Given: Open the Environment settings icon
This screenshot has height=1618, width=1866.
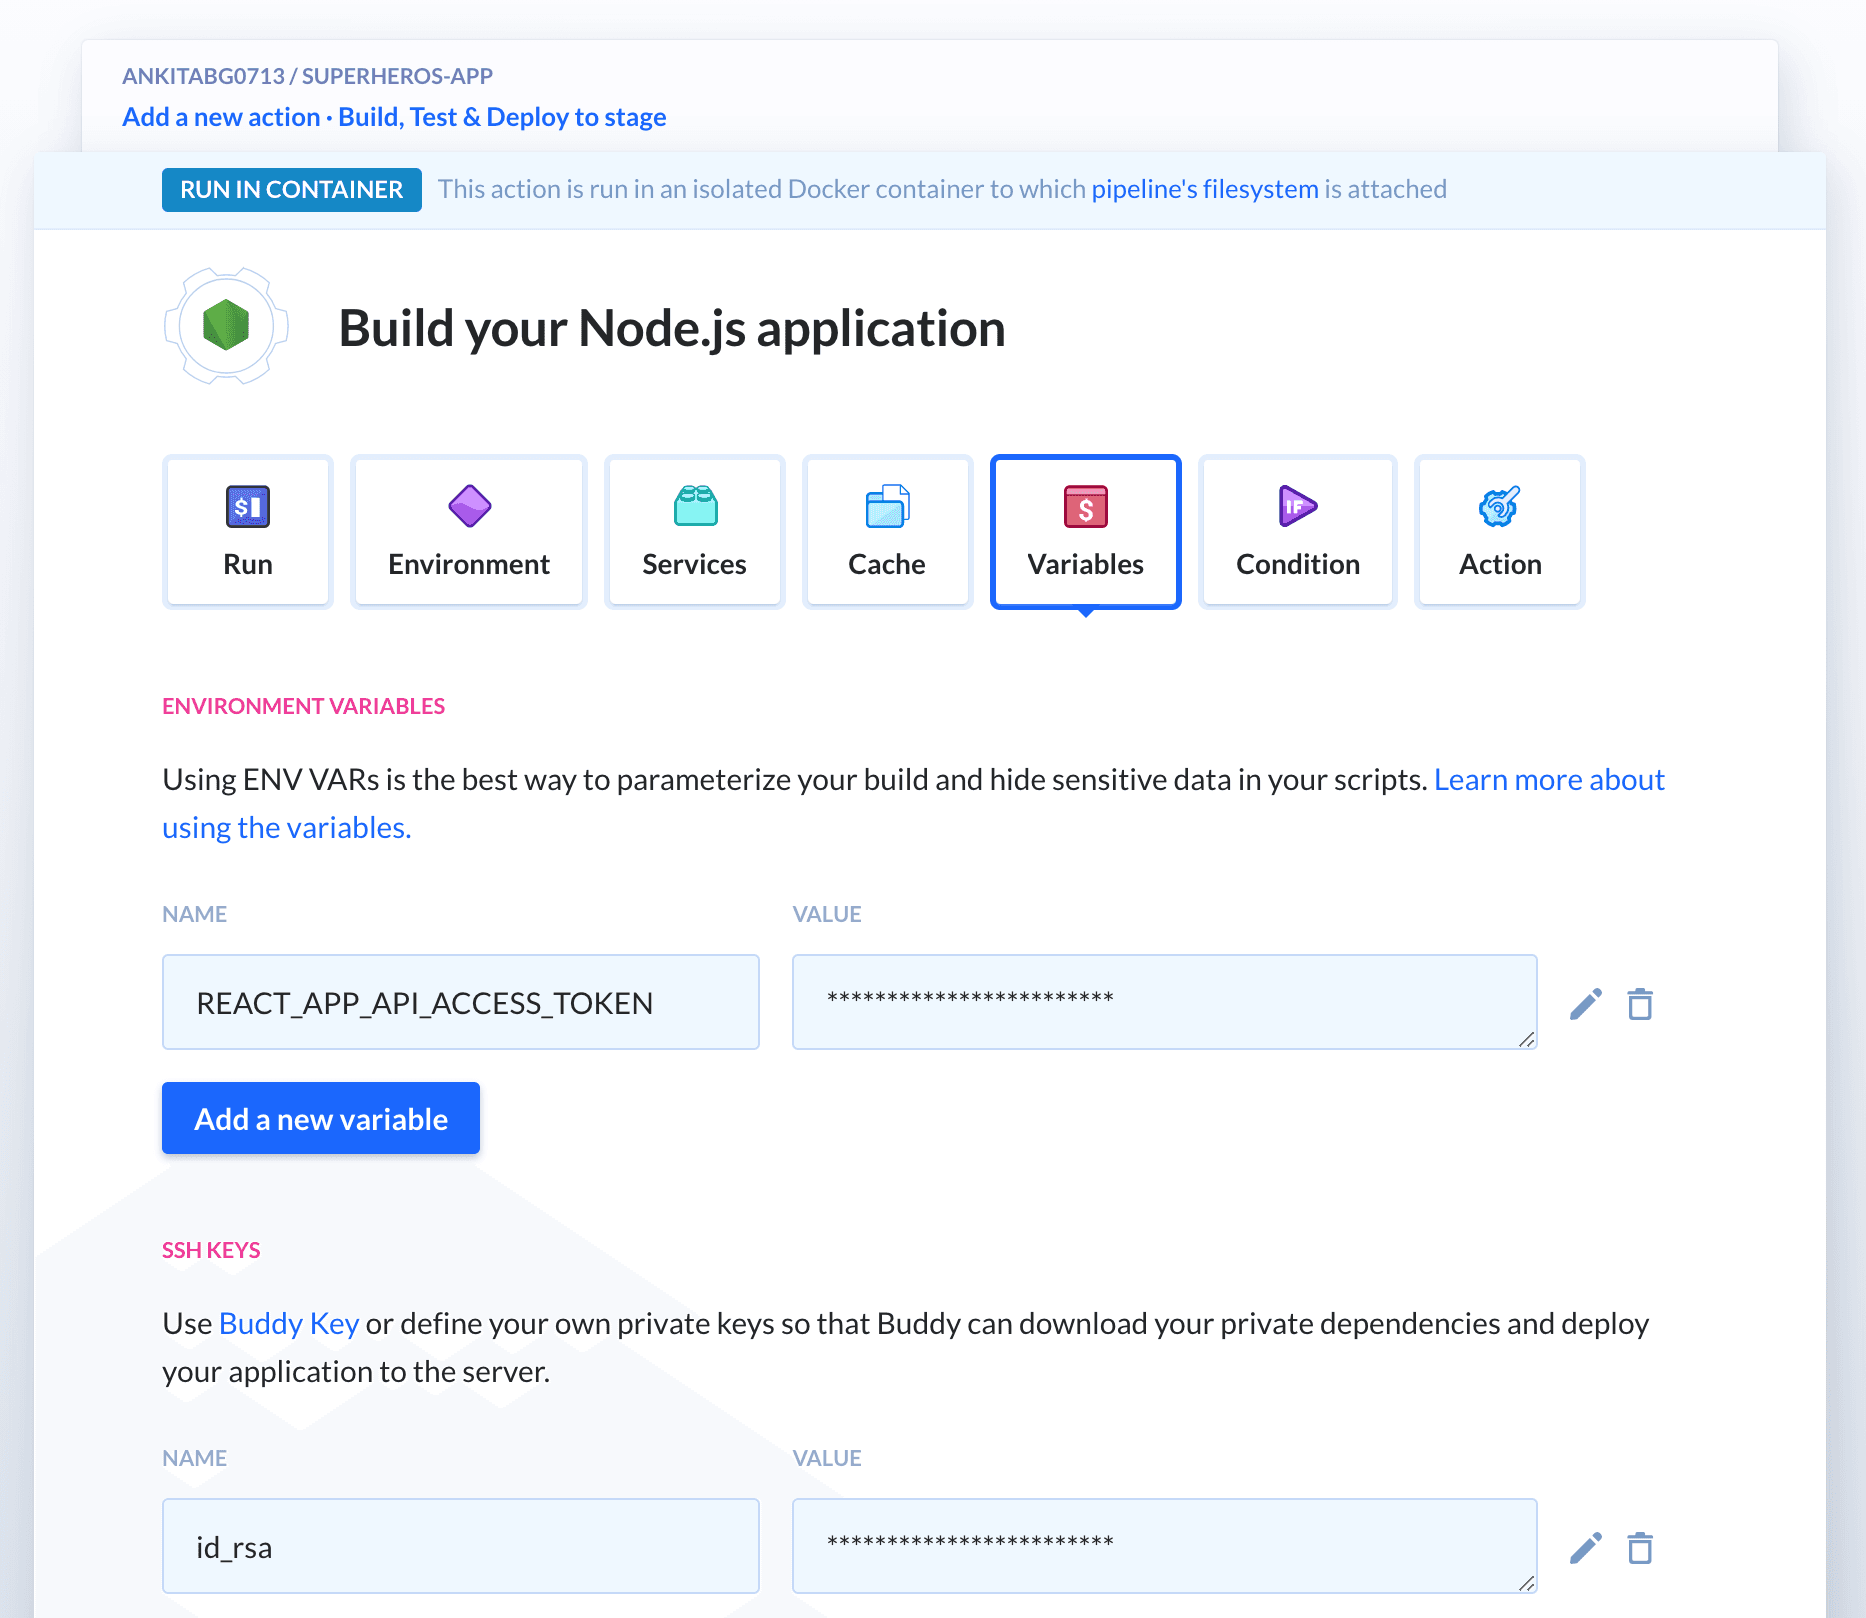Looking at the screenshot, I should [x=468, y=506].
